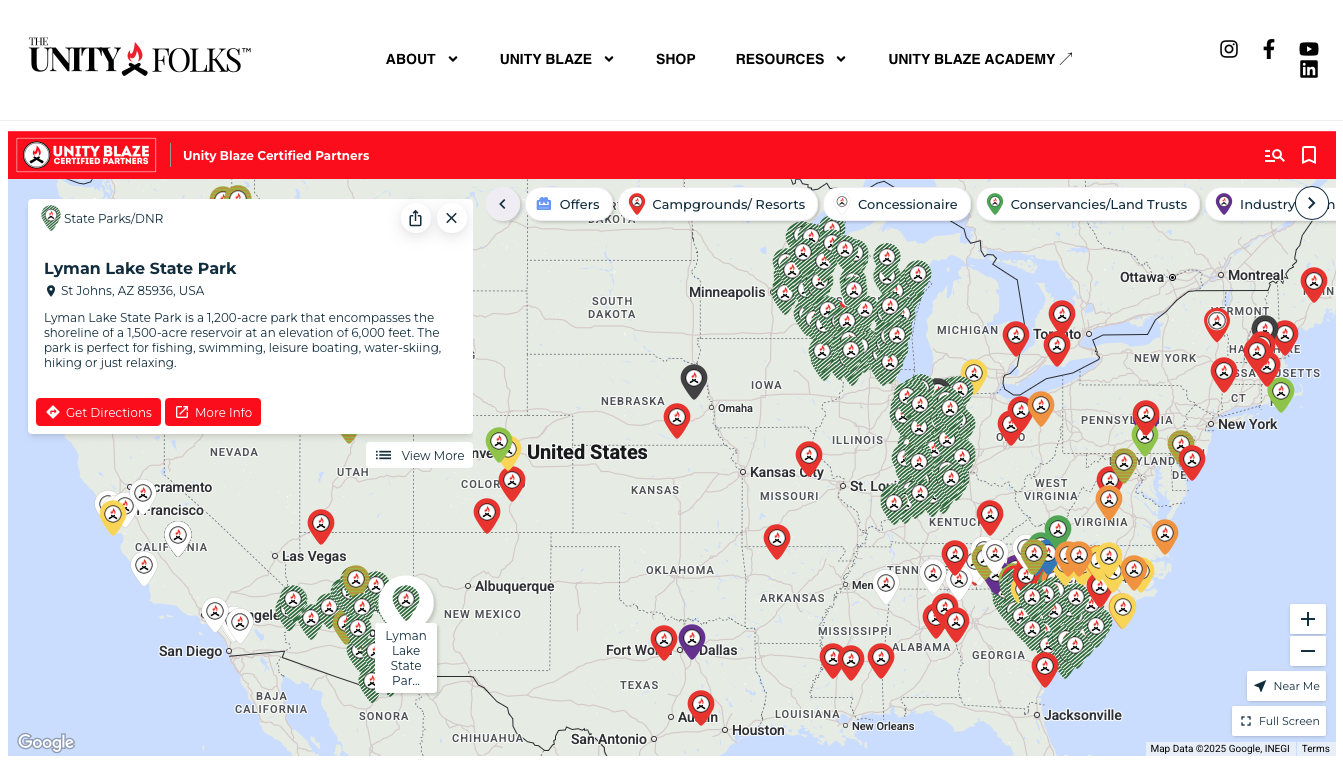Click The Unity Folks logo
Viewport: 1343px width, 763px height.
coord(140,58)
